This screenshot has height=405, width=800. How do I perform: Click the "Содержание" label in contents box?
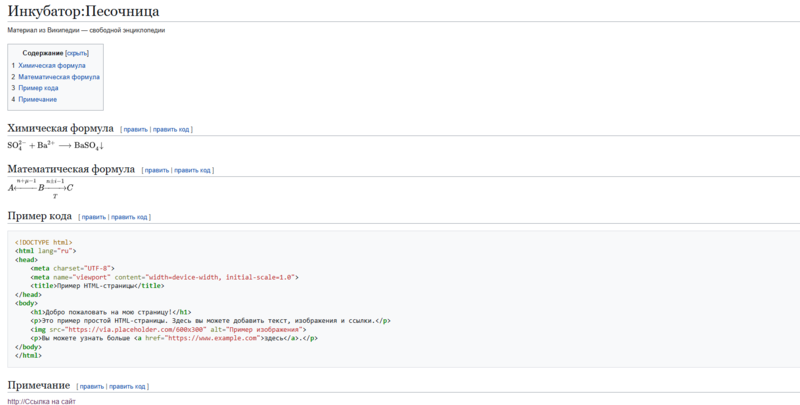click(43, 52)
